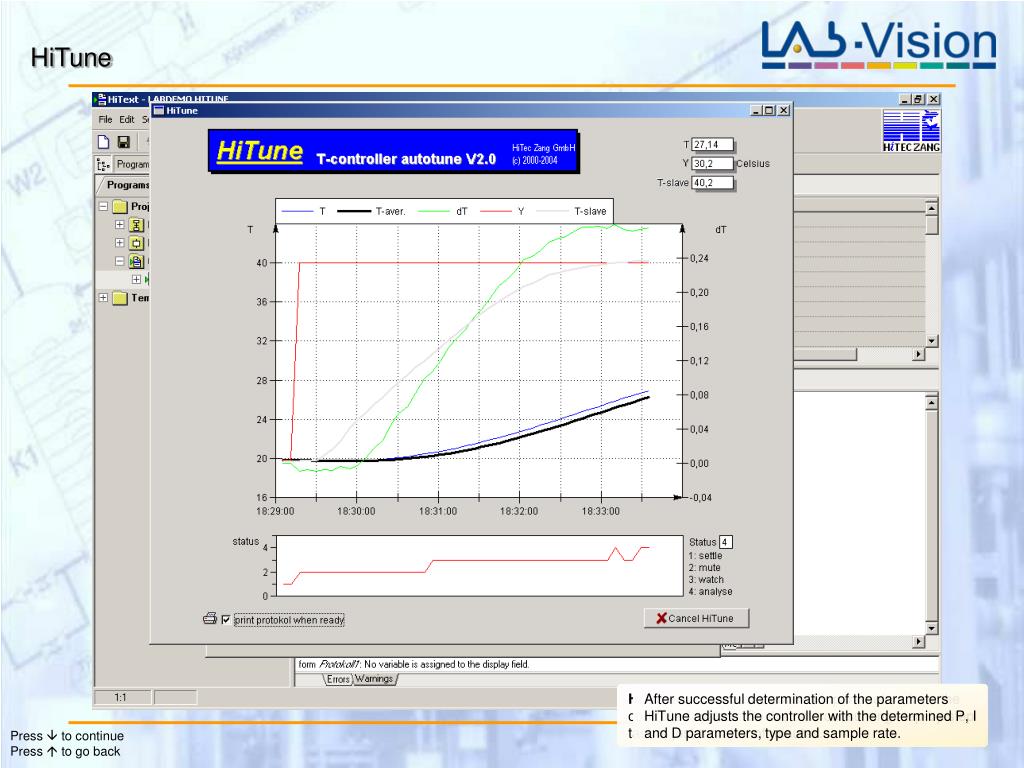This screenshot has width=1024, height=768.
Task: Click the tree structure view icon
Action: pos(103,164)
